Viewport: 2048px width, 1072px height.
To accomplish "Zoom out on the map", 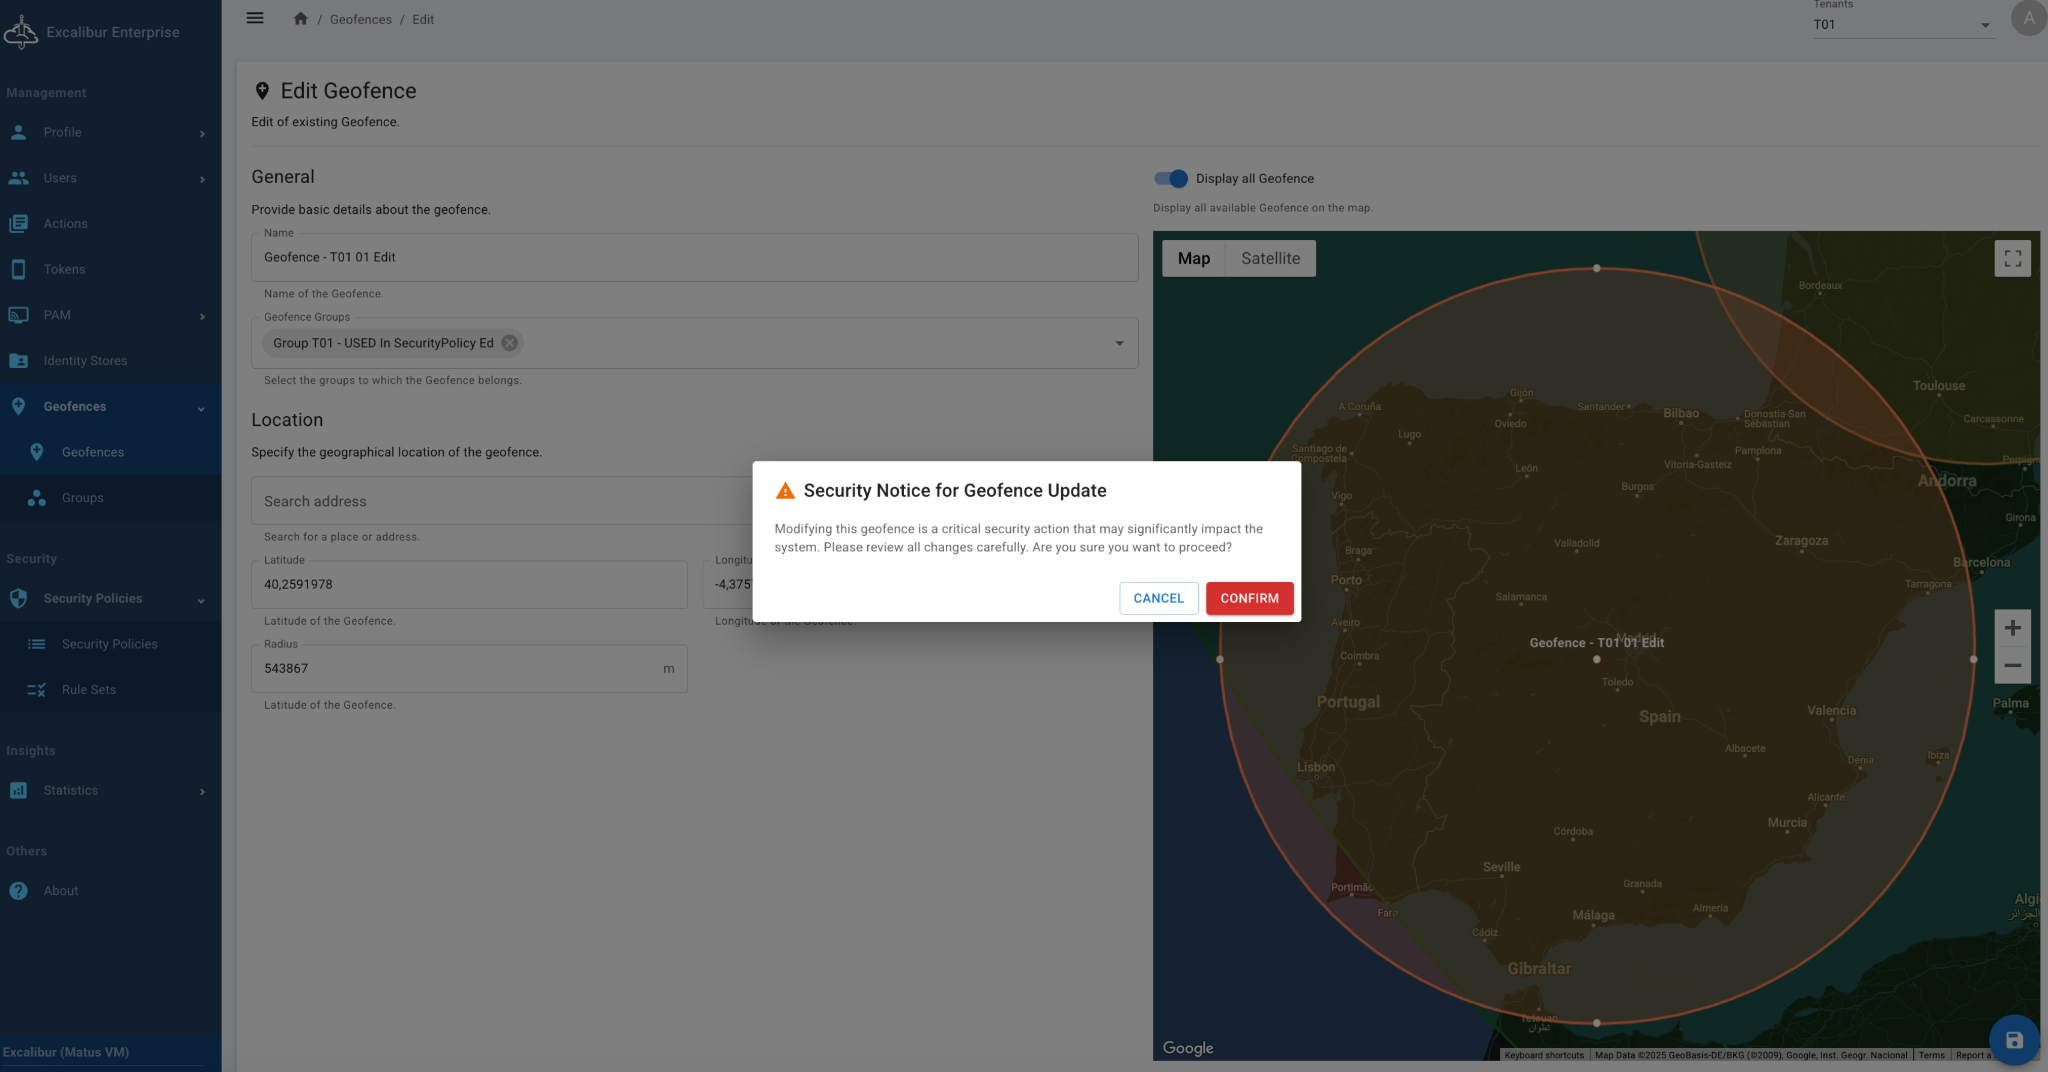I will 2012,666.
